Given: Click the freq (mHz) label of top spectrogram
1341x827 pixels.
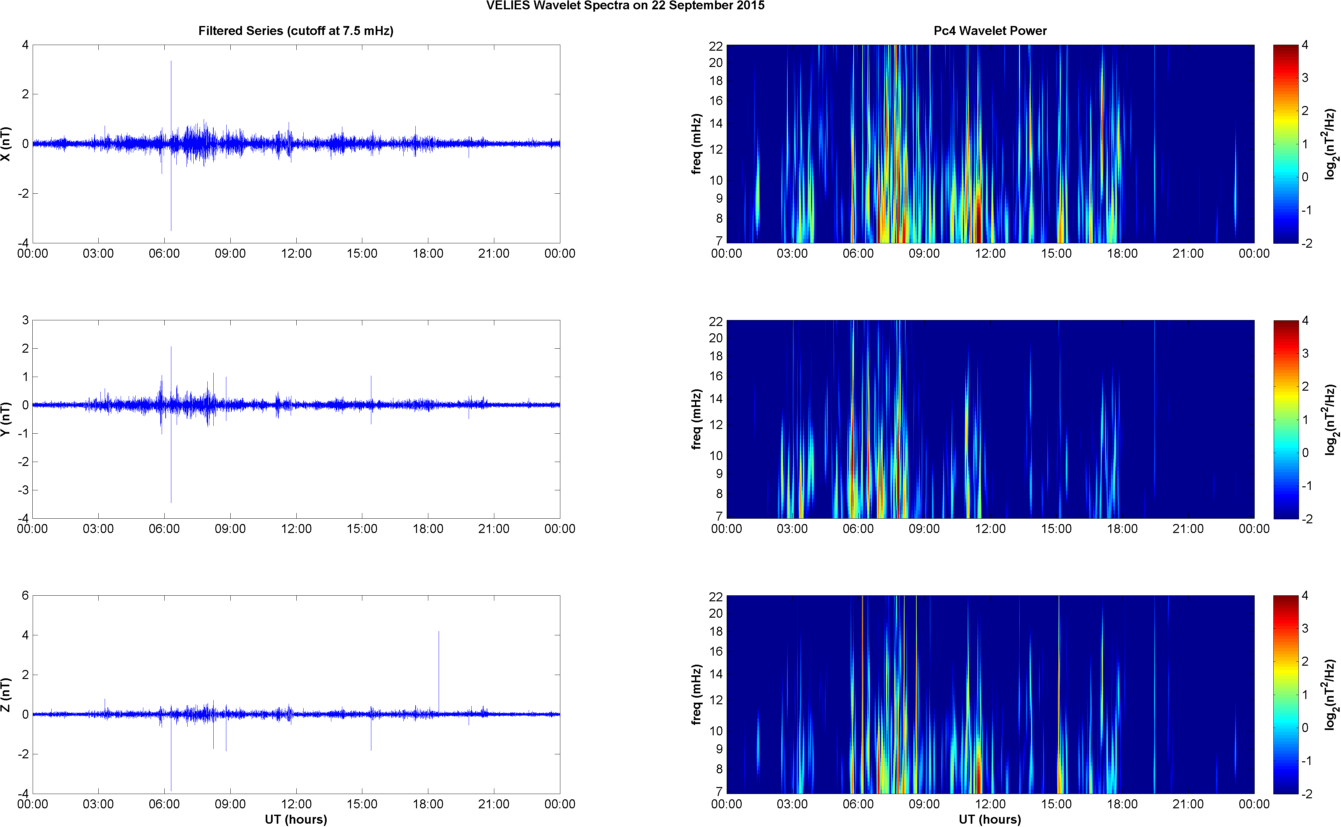Looking at the screenshot, I should 697,143.
